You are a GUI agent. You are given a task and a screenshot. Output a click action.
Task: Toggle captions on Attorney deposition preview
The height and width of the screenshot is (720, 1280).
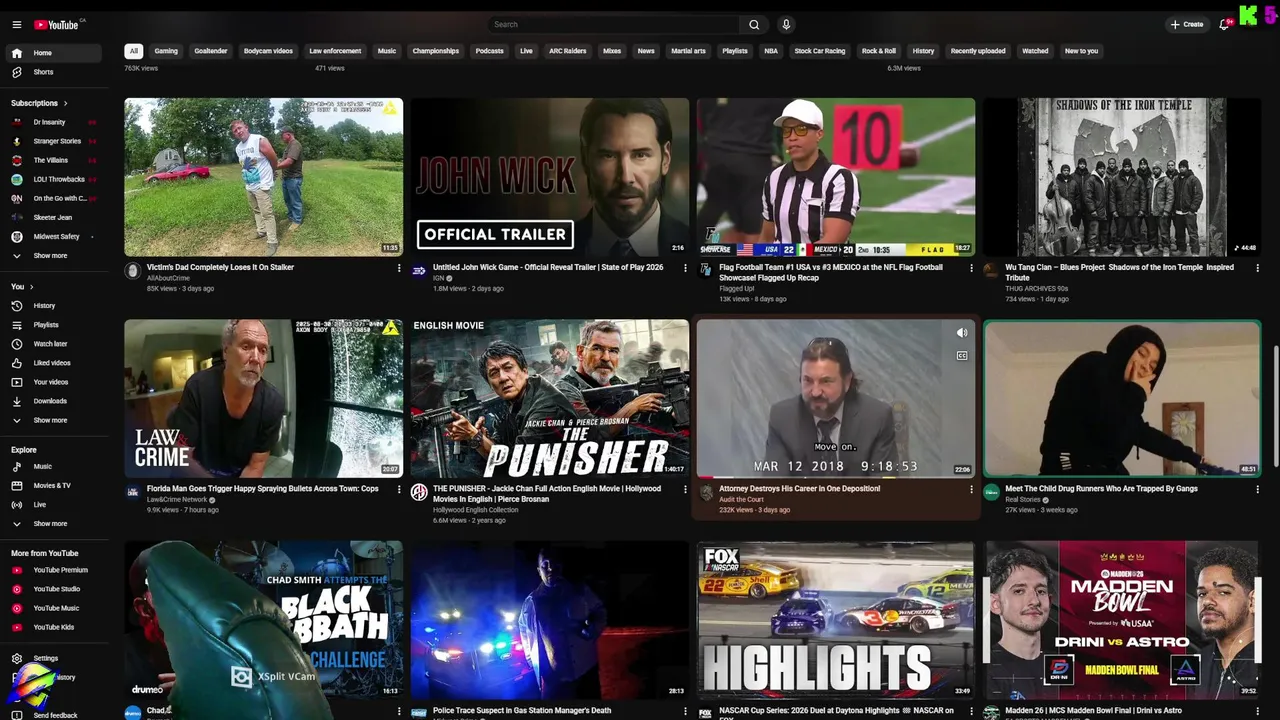pos(961,355)
